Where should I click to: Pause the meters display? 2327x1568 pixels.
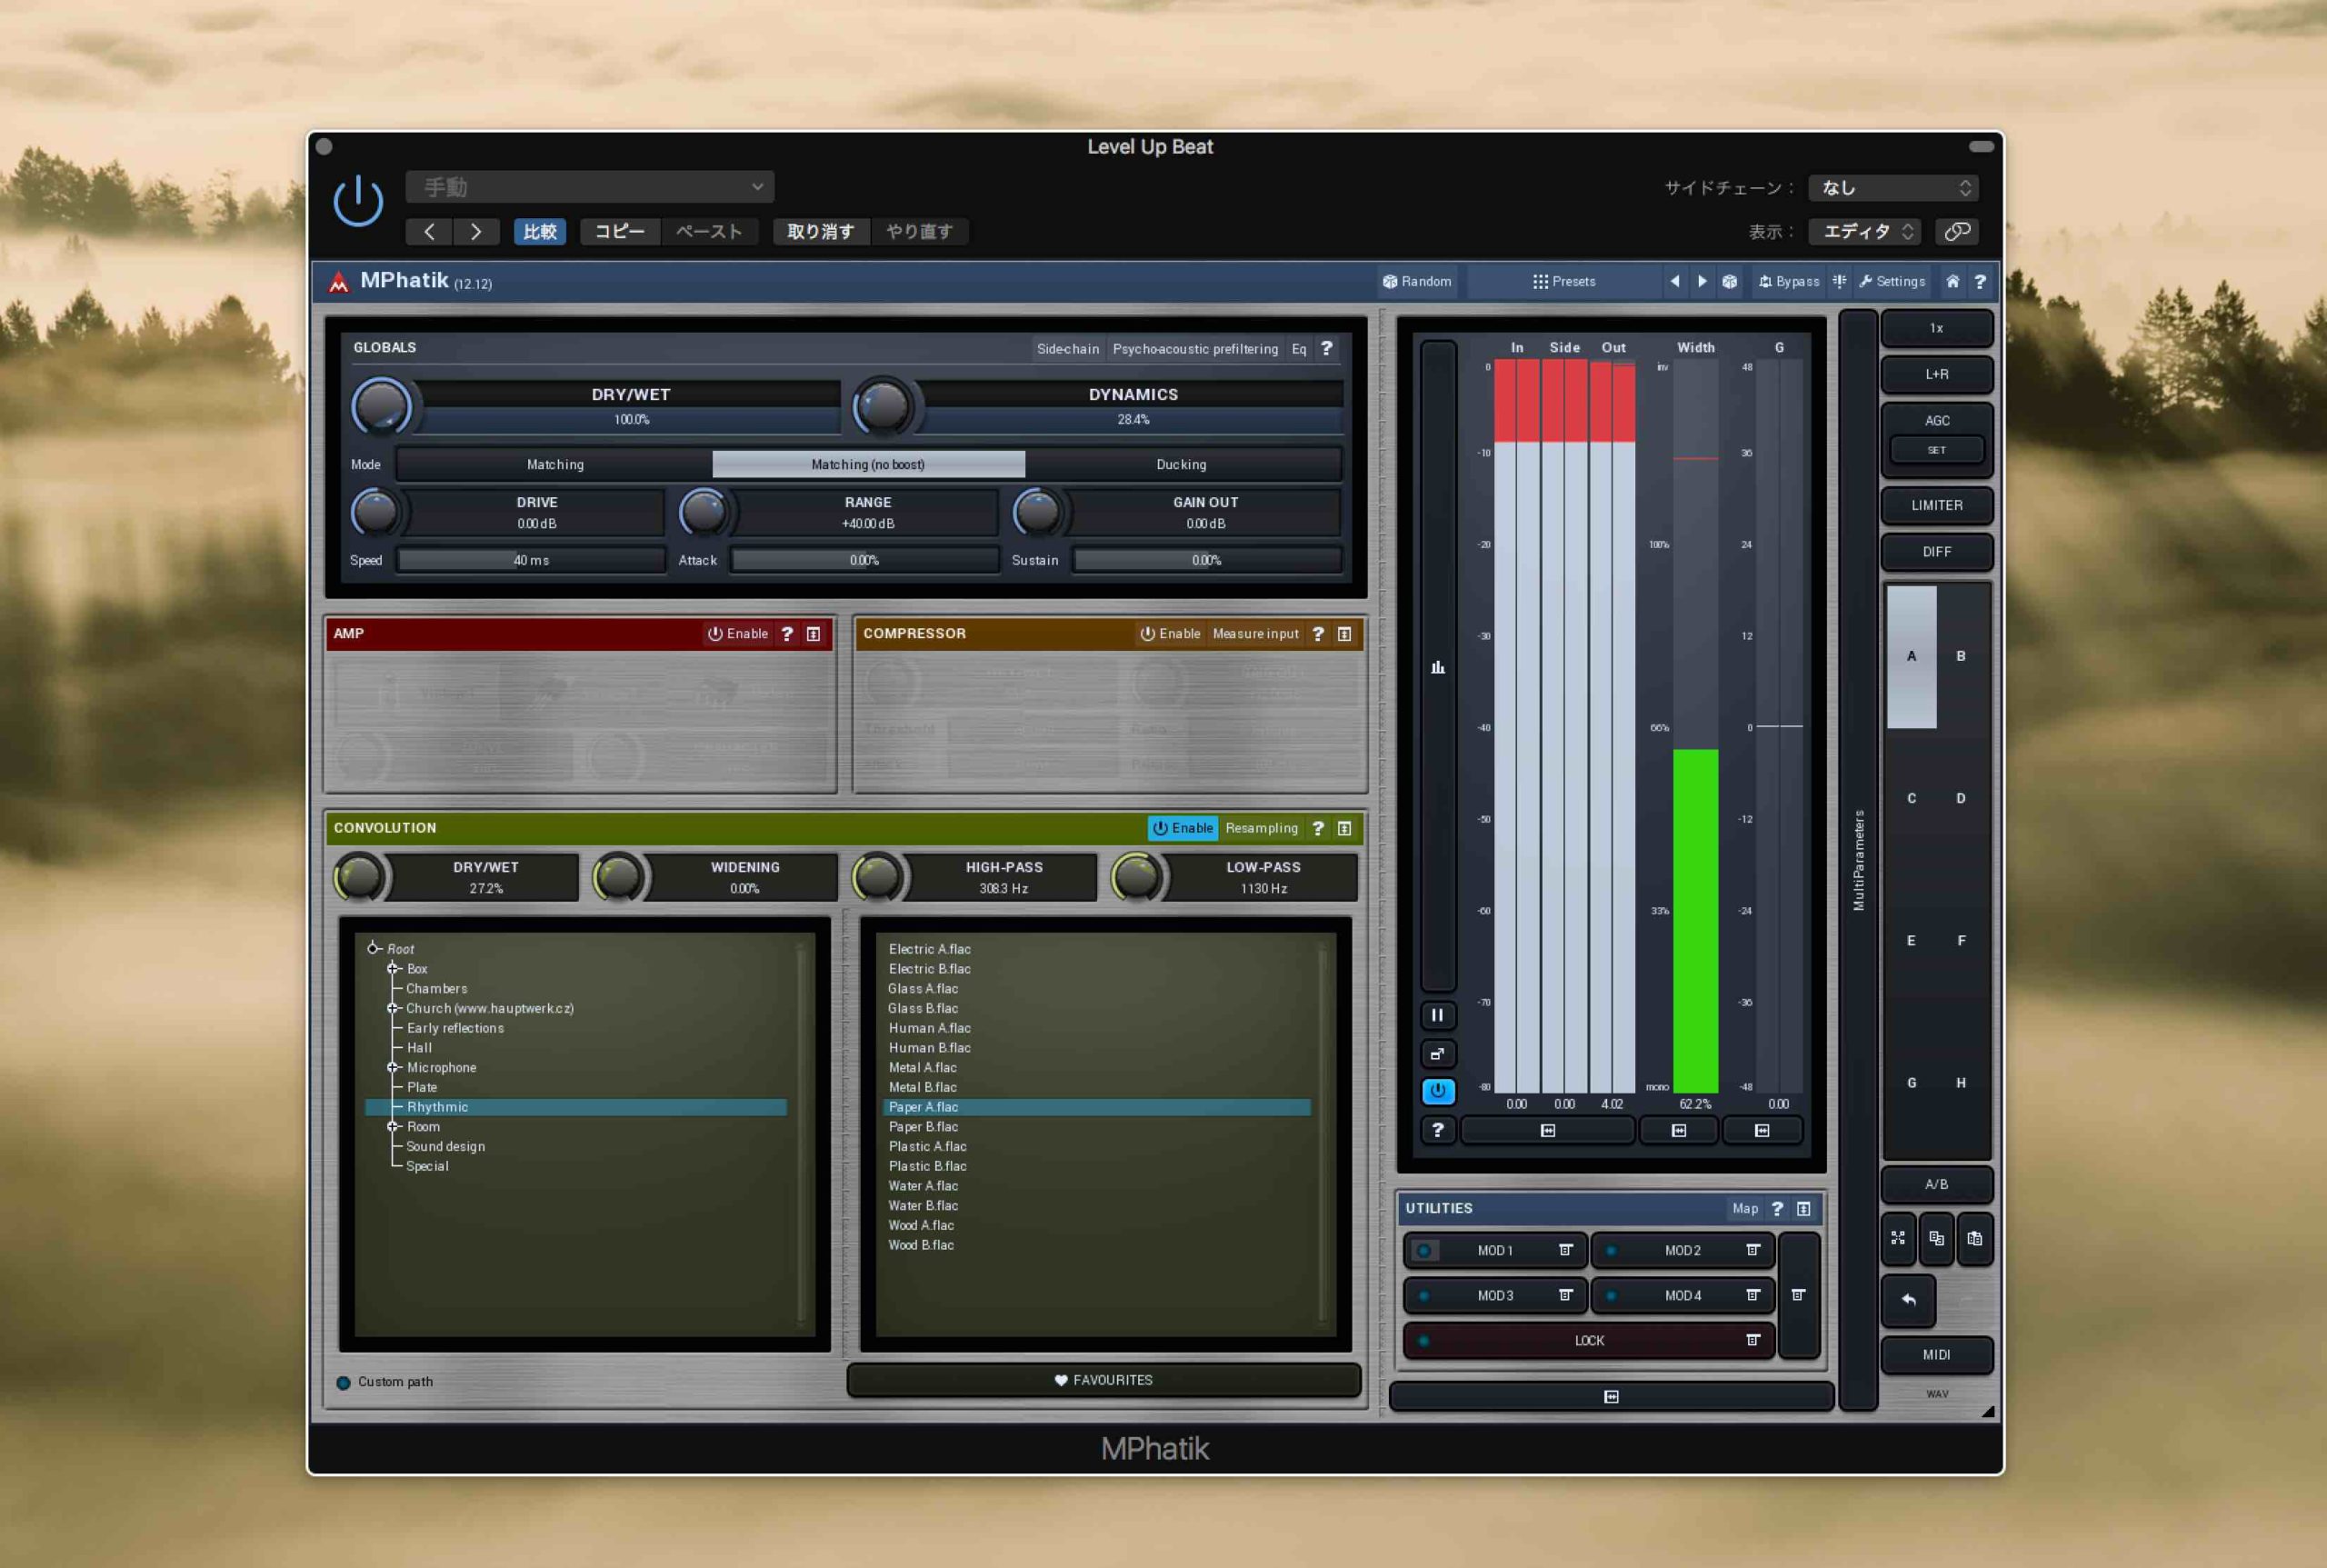point(1437,1015)
